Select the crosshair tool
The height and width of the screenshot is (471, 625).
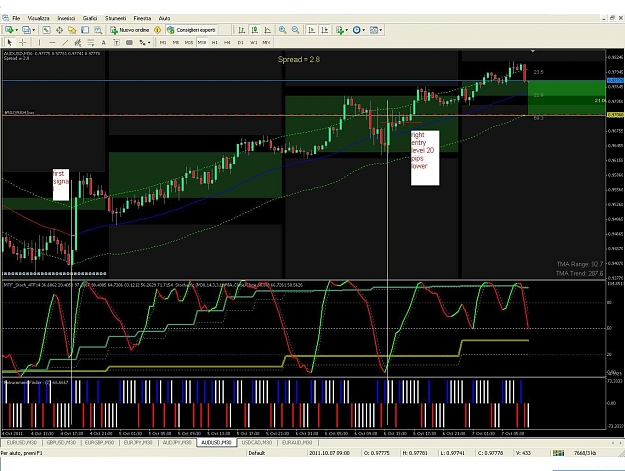(23, 42)
